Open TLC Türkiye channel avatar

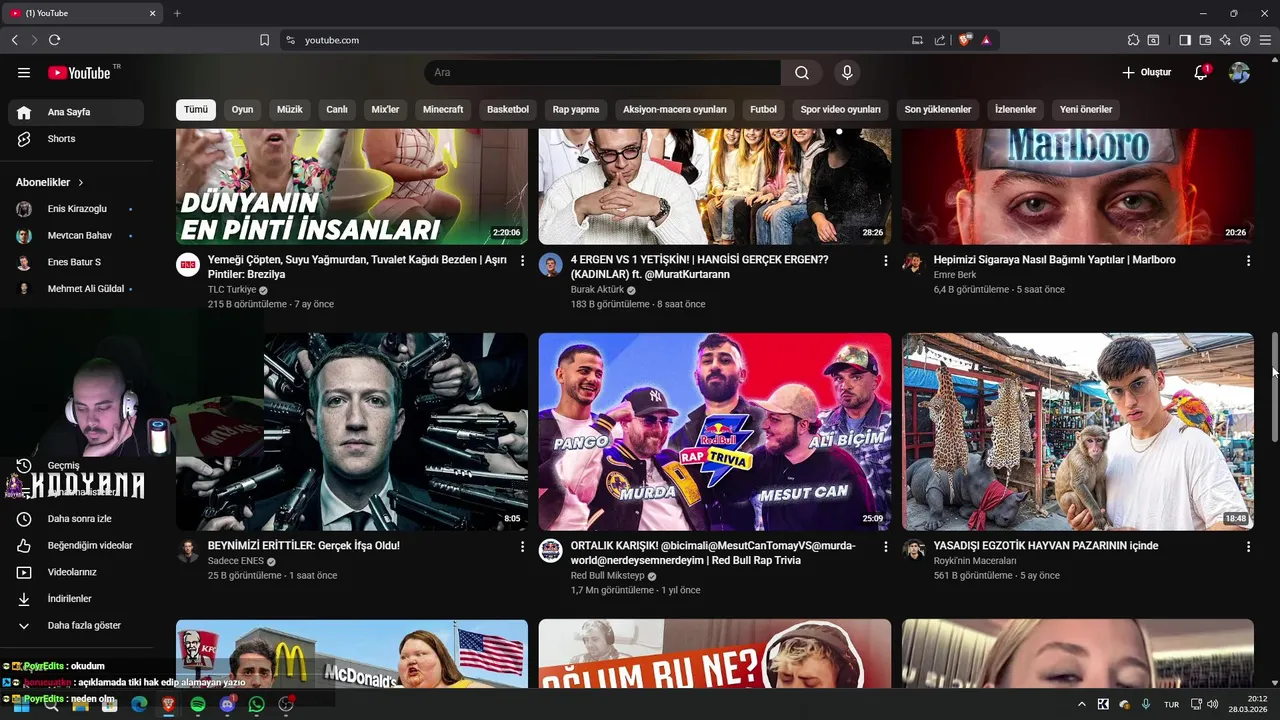[188, 265]
